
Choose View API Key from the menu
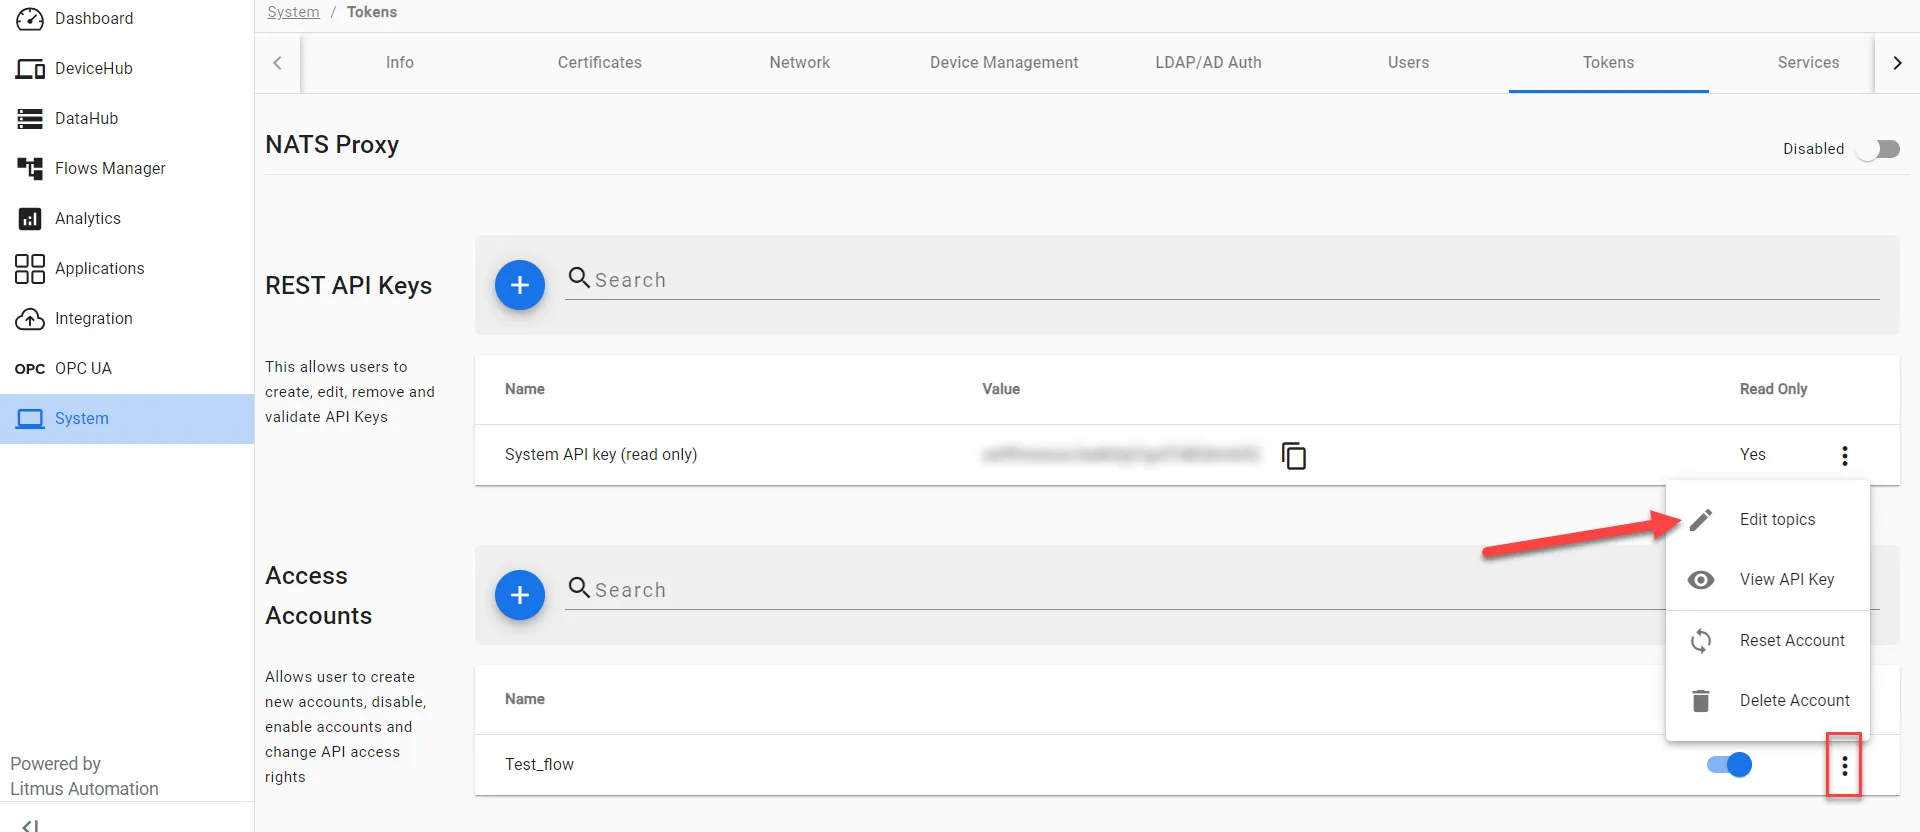pyautogui.click(x=1768, y=579)
